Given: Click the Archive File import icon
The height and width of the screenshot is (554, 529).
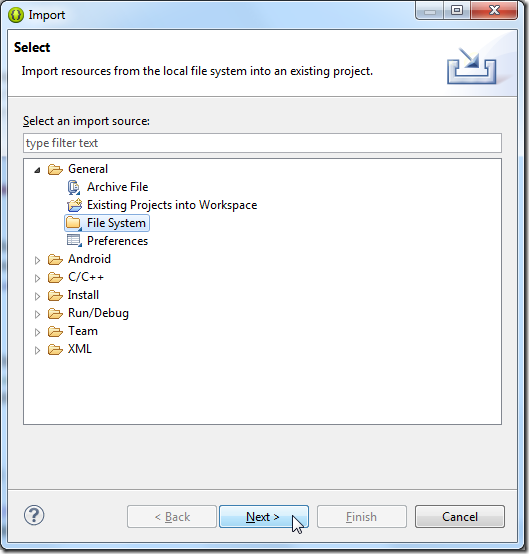Looking at the screenshot, I should tap(74, 187).
